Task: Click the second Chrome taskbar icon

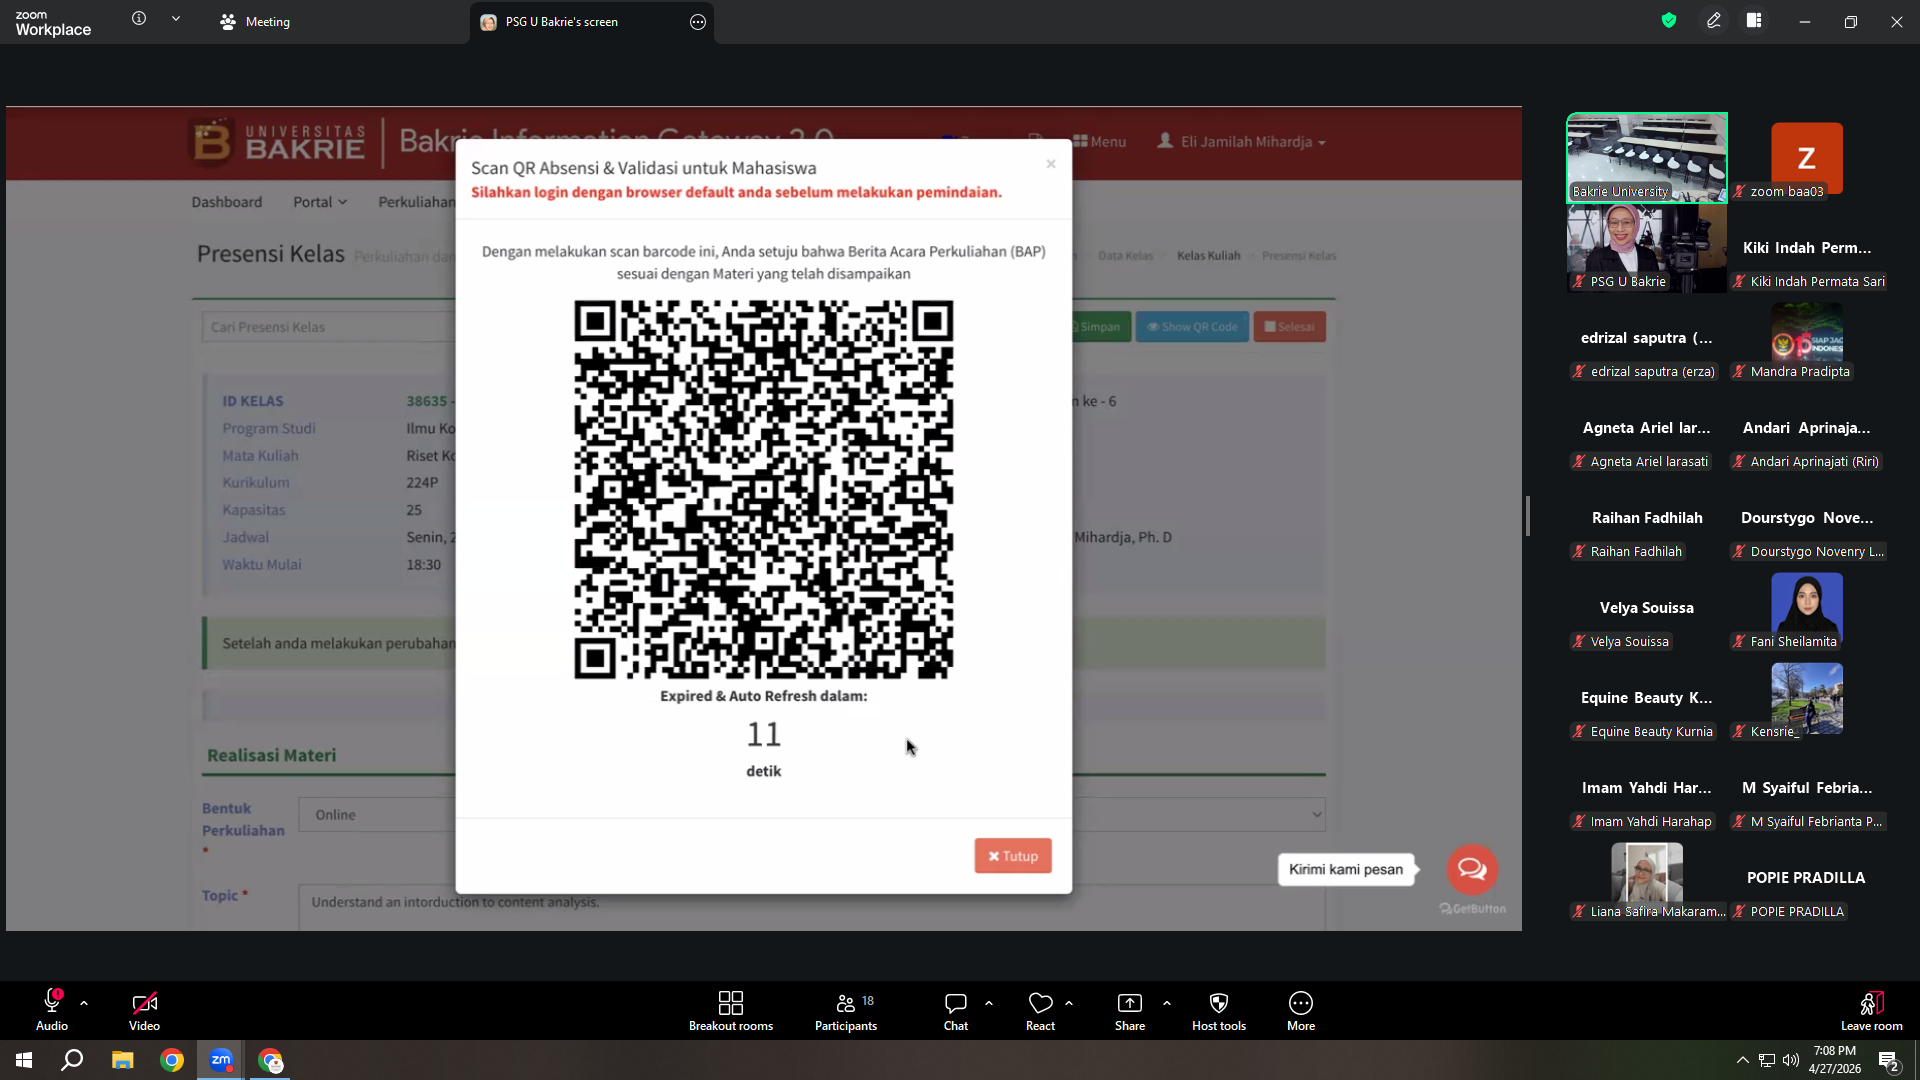Action: click(x=271, y=1060)
